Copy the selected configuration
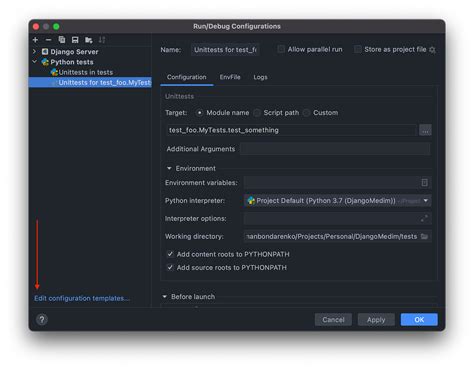Viewport: 474px width, 369px height. [62, 40]
